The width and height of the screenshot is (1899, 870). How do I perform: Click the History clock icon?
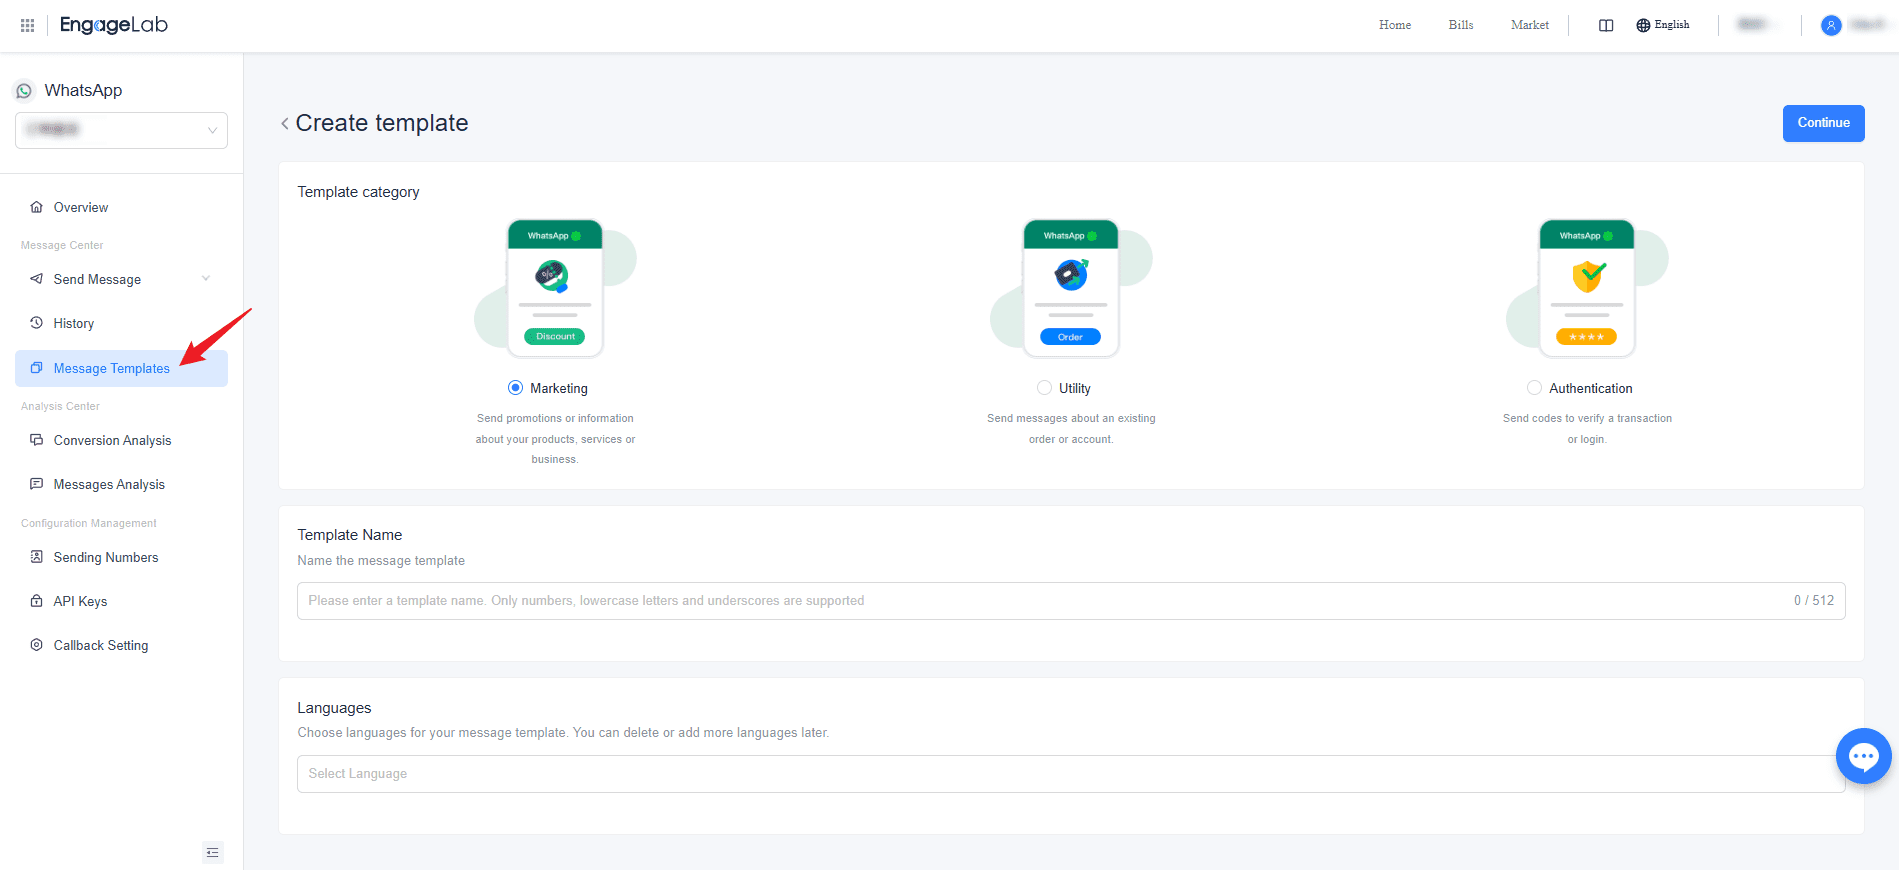click(x=37, y=323)
